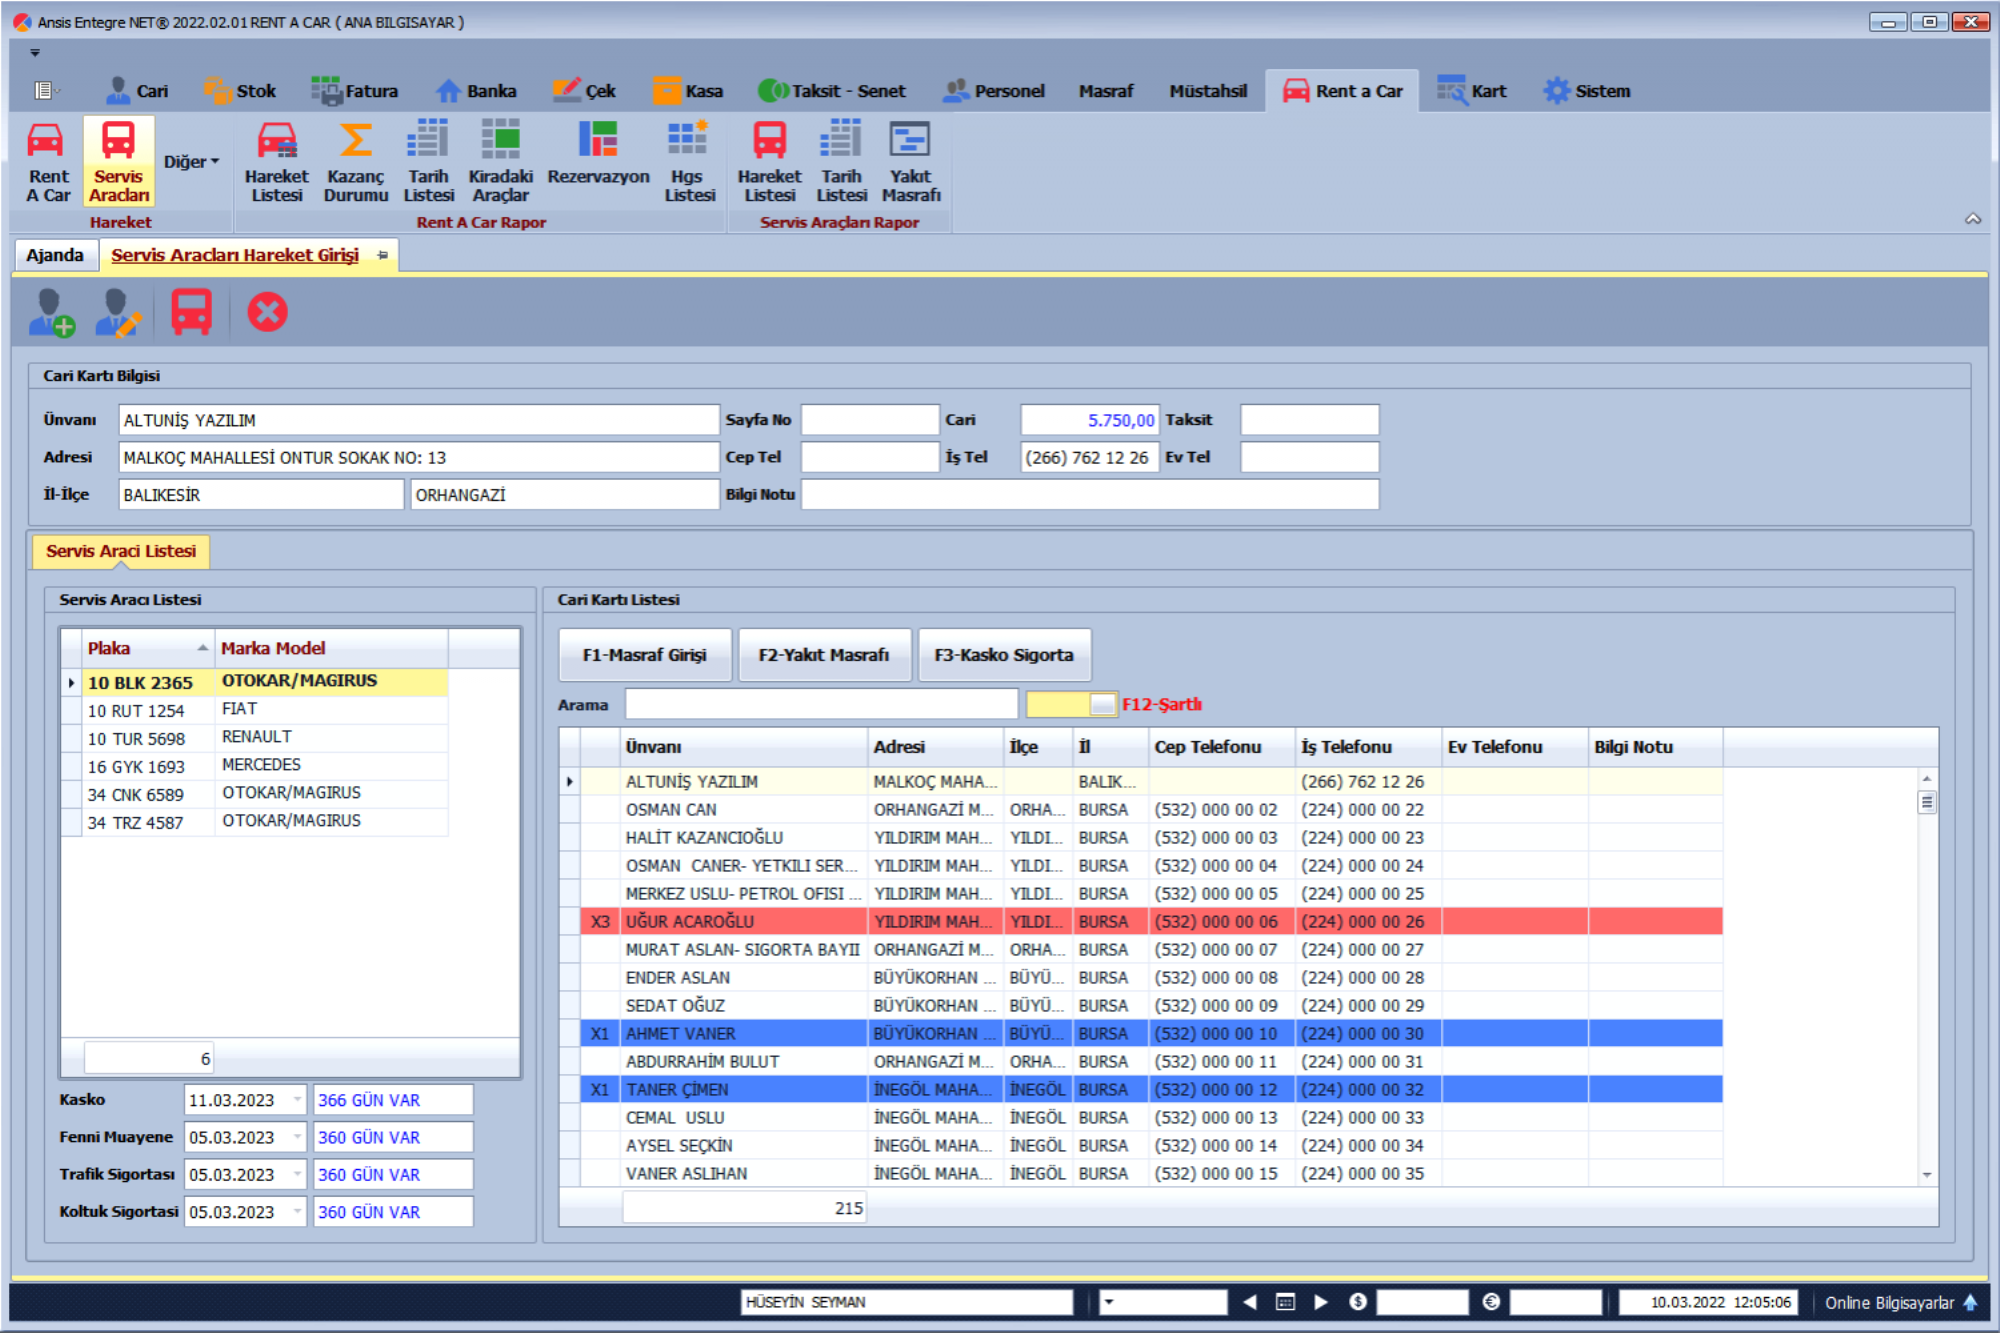Sort by the Plaka column header
The image size is (2000, 1333).
(147, 648)
